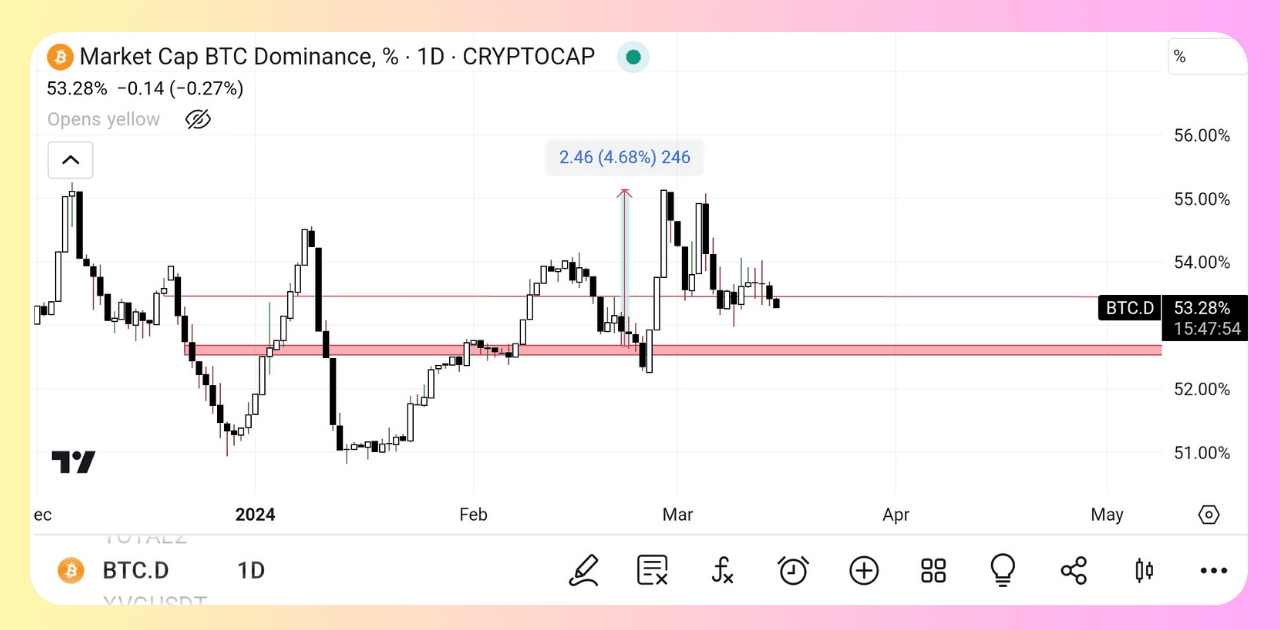The image size is (1280, 630).
Task: Open chart settings via the gear icon
Action: (1209, 514)
